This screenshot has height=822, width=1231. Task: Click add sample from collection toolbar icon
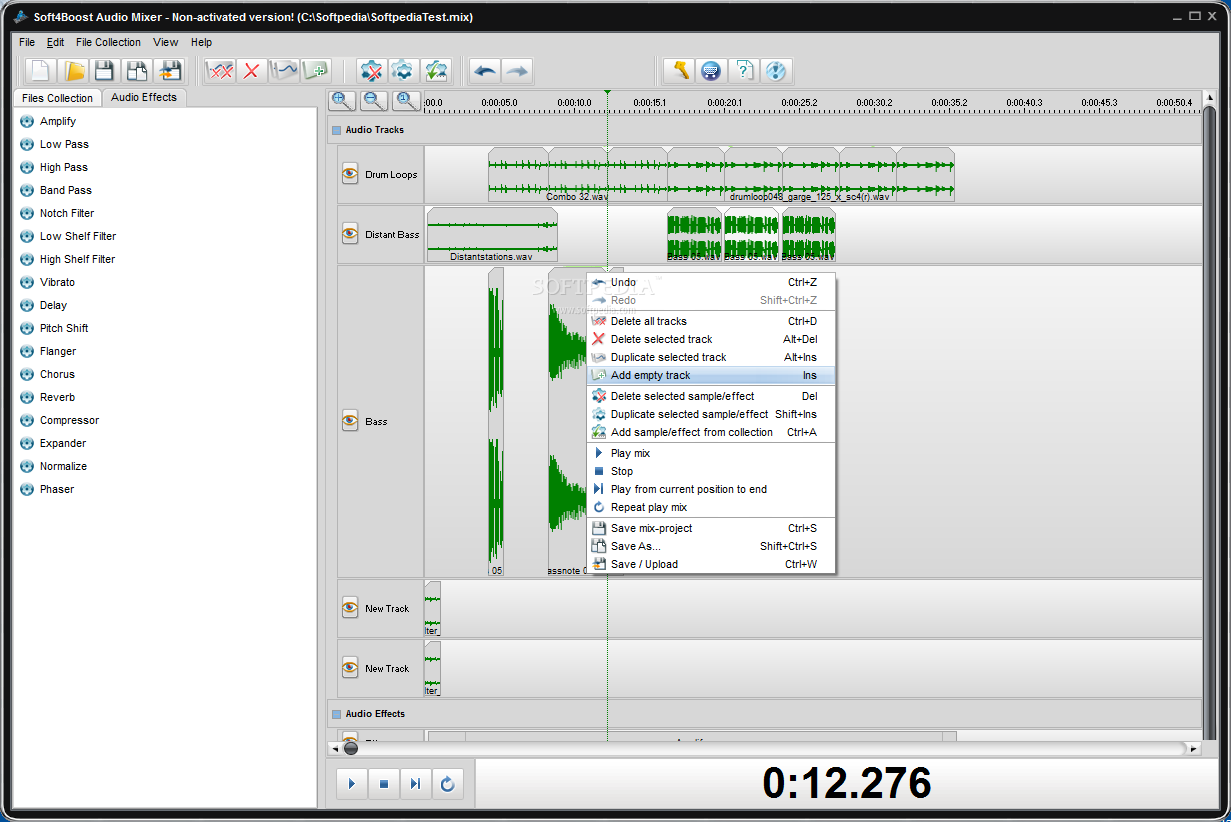[x=436, y=71]
